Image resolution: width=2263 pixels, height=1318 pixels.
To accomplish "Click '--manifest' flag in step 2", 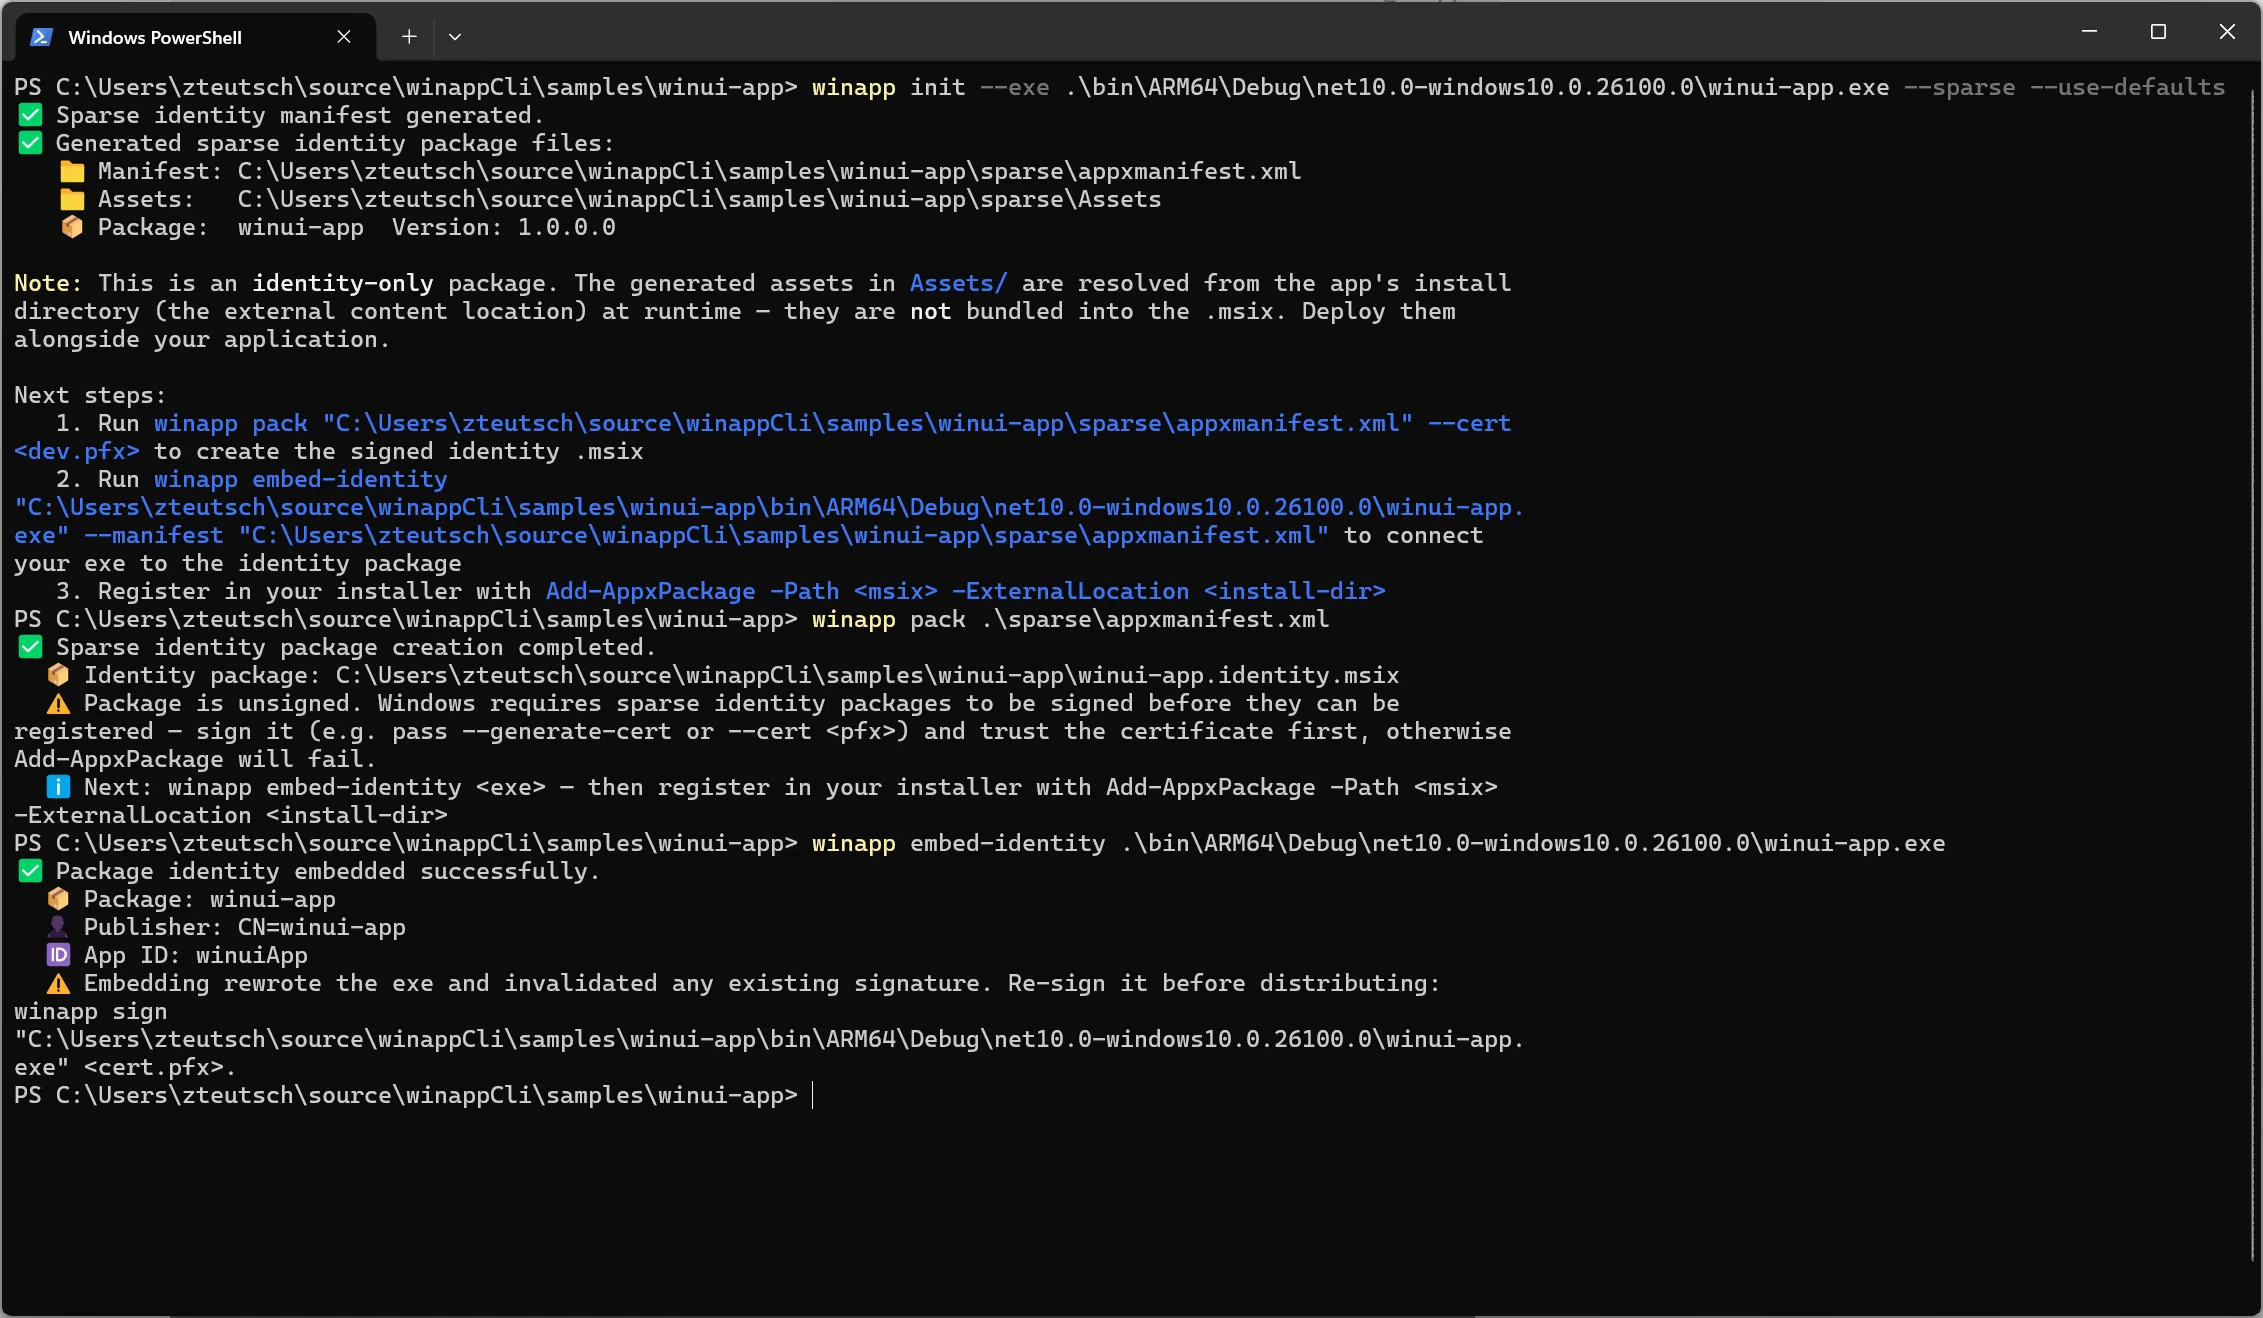I will pos(154,535).
